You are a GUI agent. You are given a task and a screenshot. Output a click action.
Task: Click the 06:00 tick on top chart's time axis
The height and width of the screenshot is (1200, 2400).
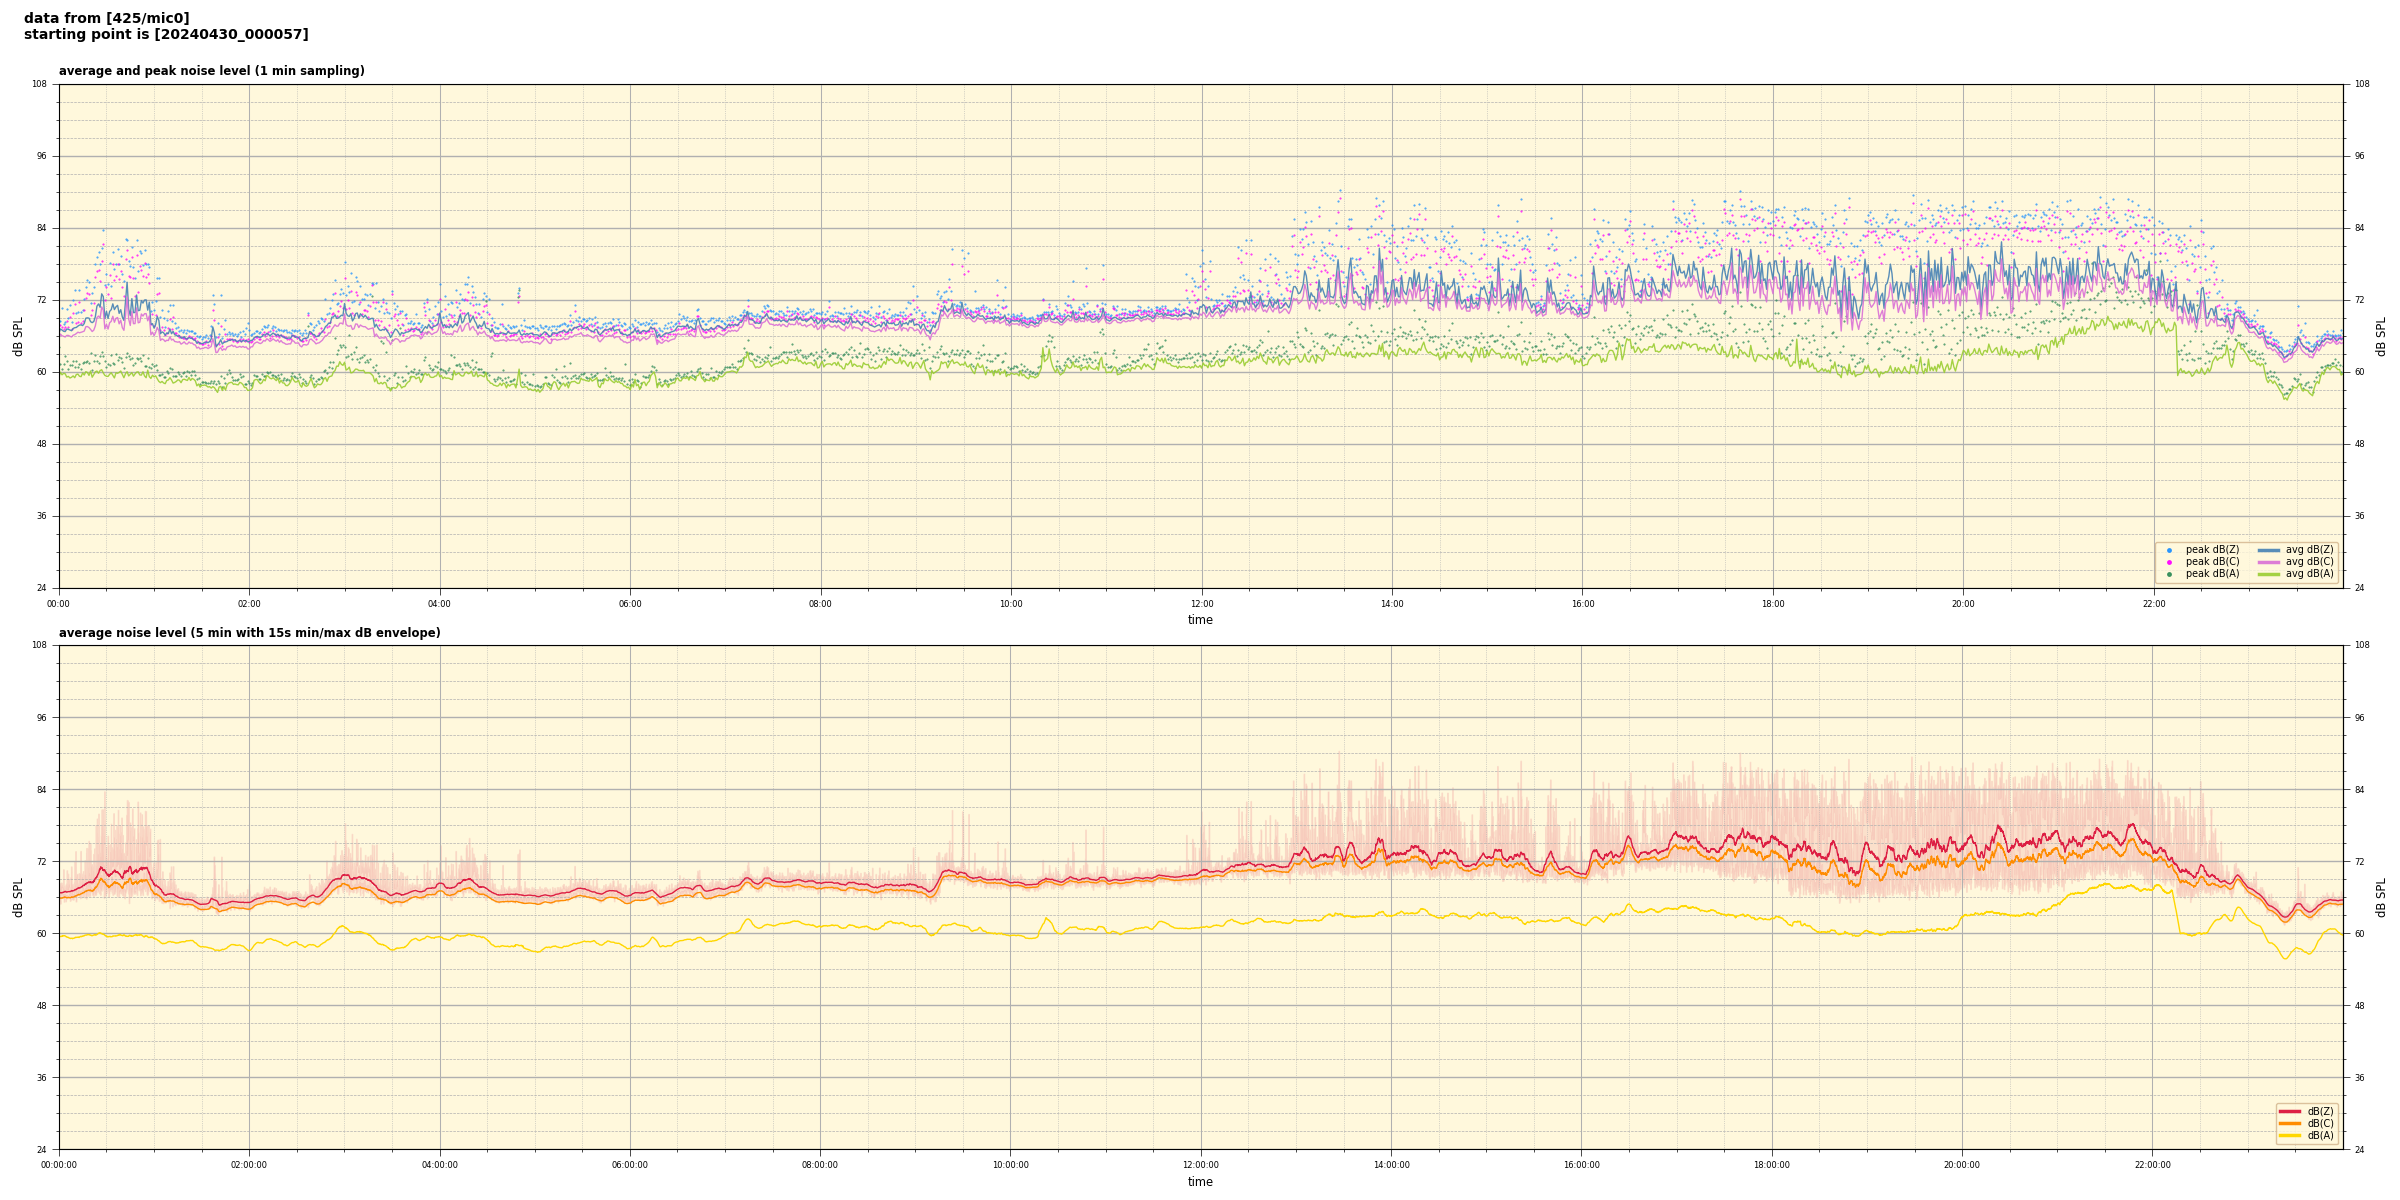[x=630, y=604]
